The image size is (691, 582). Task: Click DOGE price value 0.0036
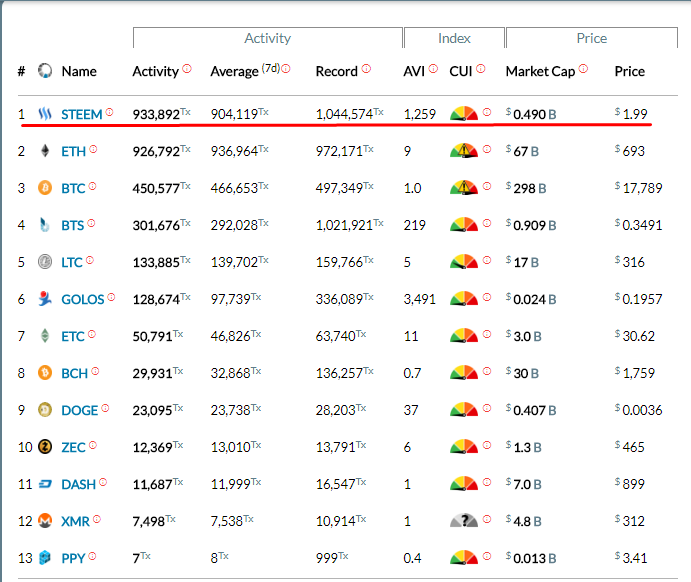pyautogui.click(x=639, y=410)
